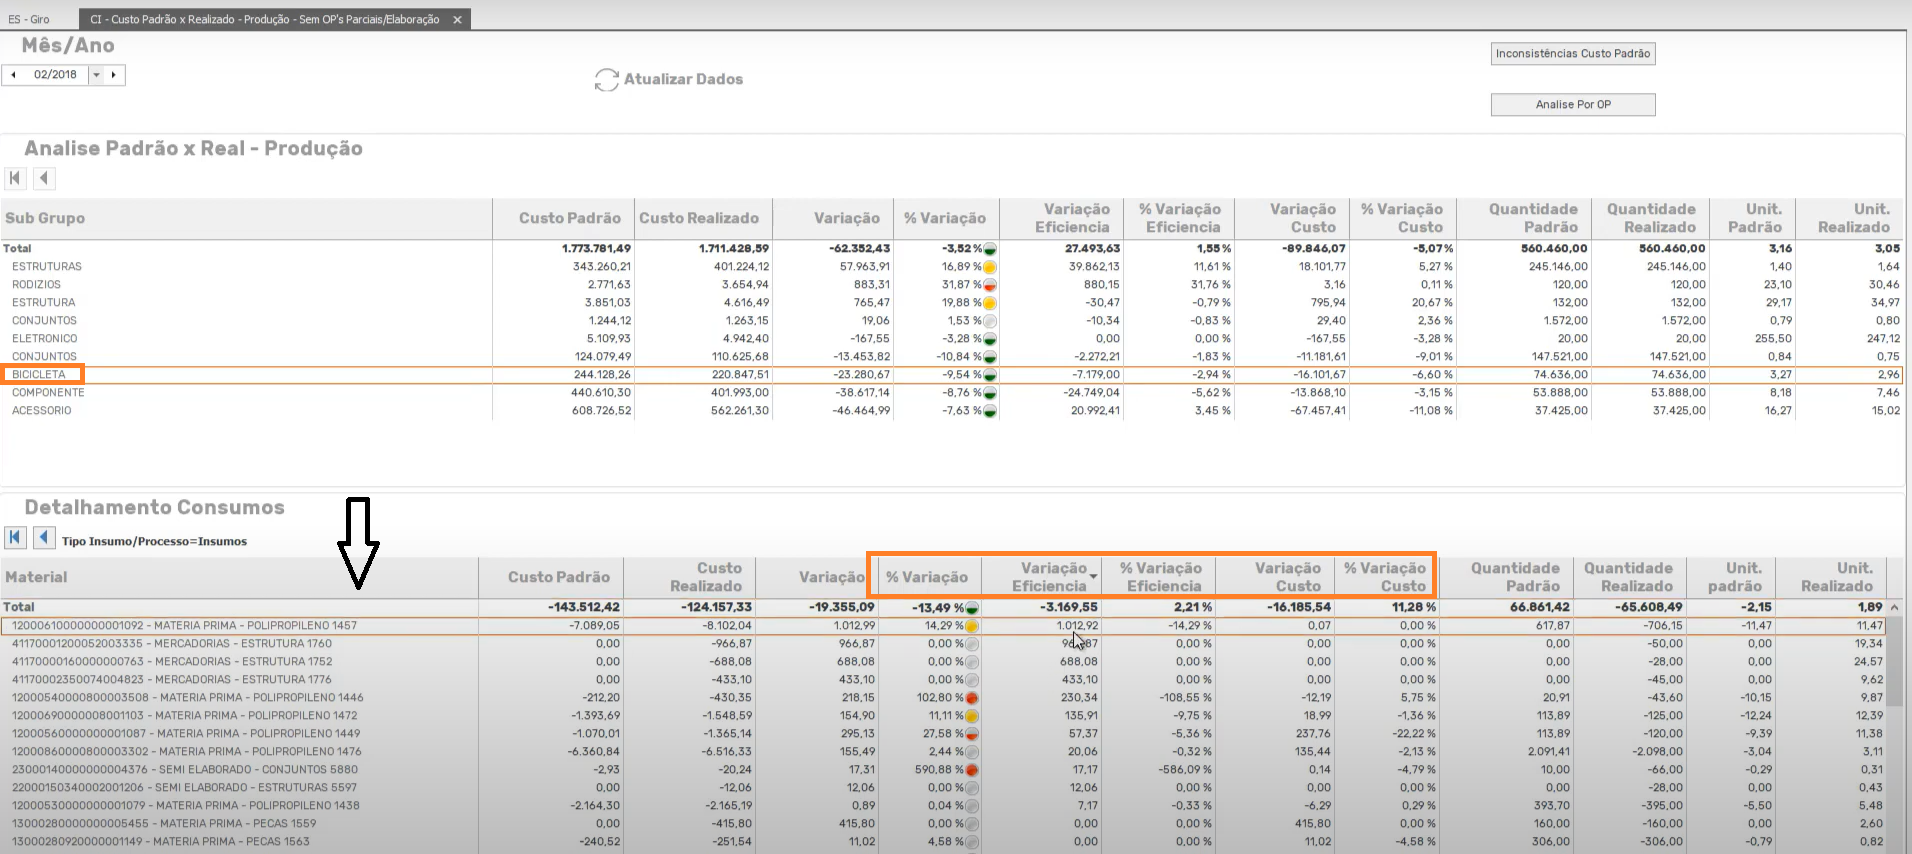Click the green indicator for COMPONENTE

[x=990, y=393]
